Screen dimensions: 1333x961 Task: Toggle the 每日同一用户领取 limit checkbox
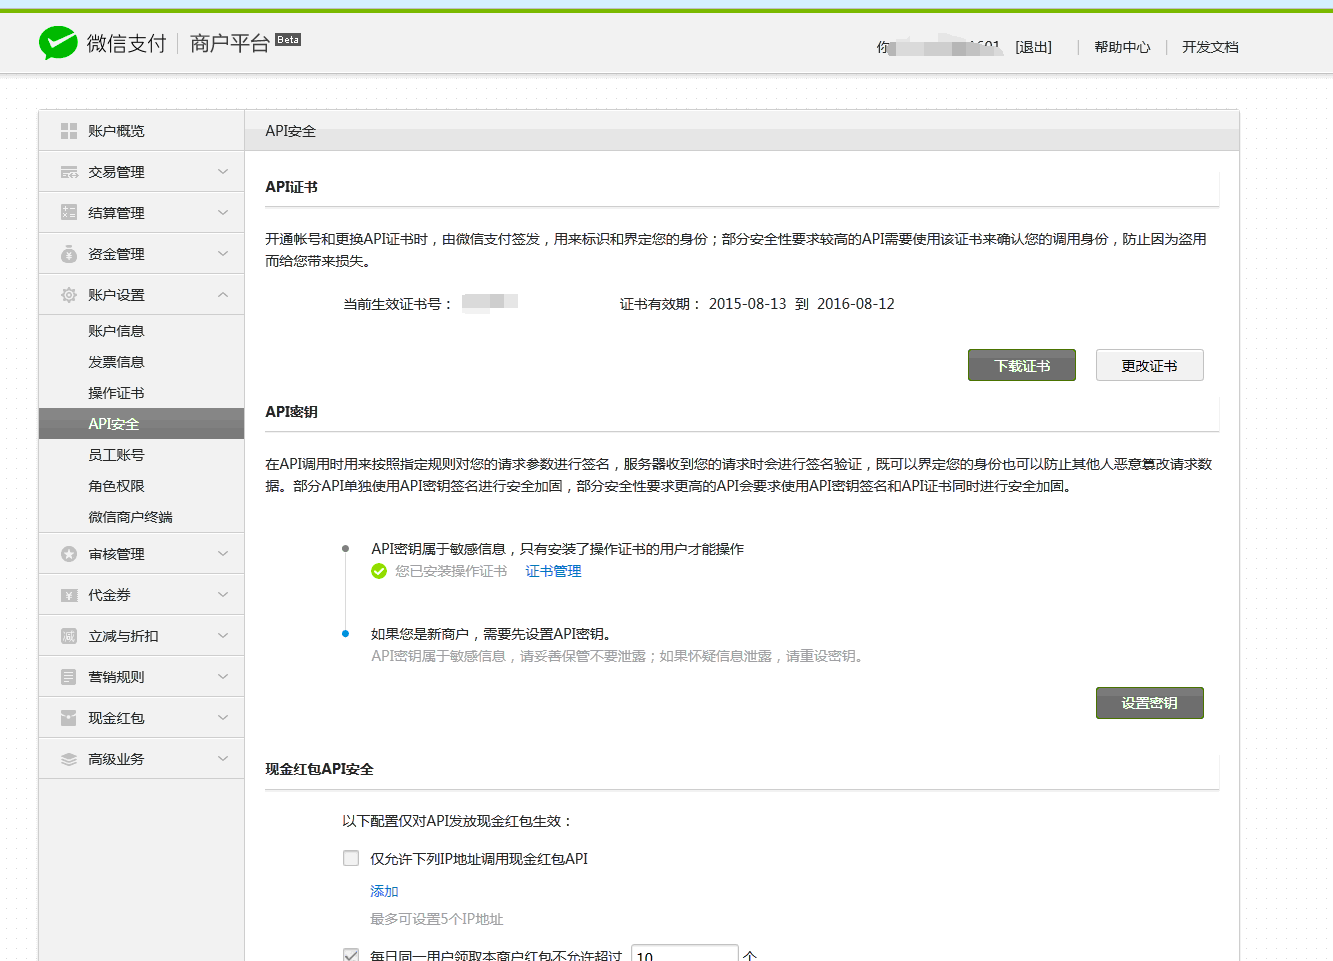click(351, 955)
